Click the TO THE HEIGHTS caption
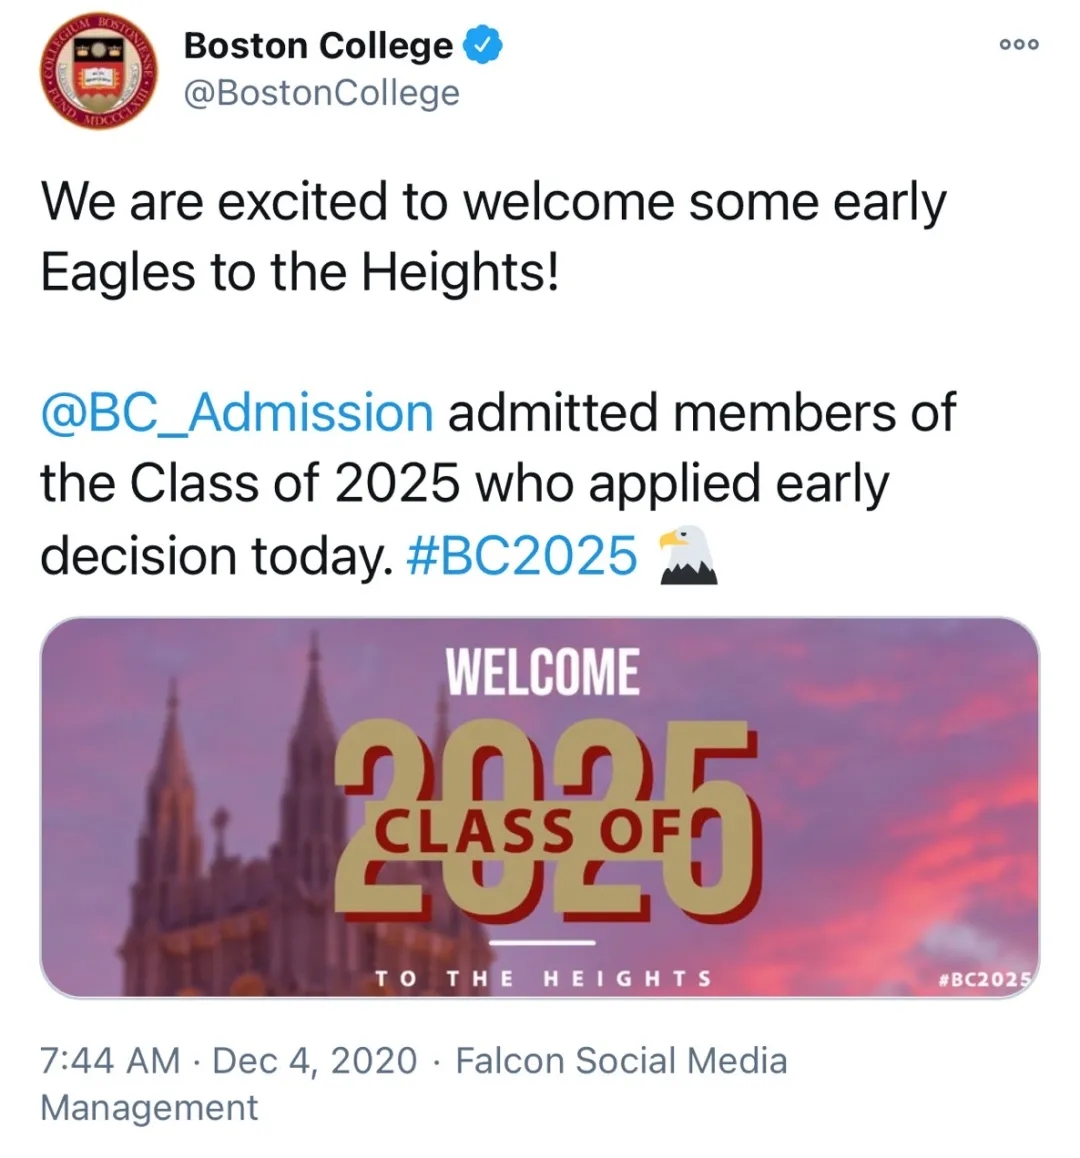 (543, 978)
